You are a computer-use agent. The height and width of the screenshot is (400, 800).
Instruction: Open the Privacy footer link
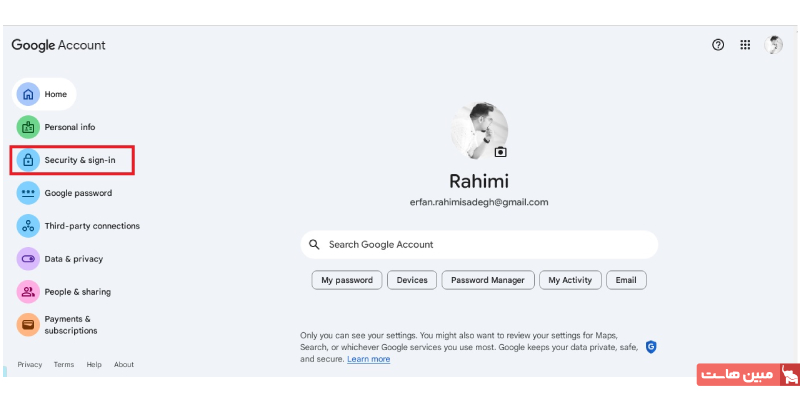pos(30,365)
